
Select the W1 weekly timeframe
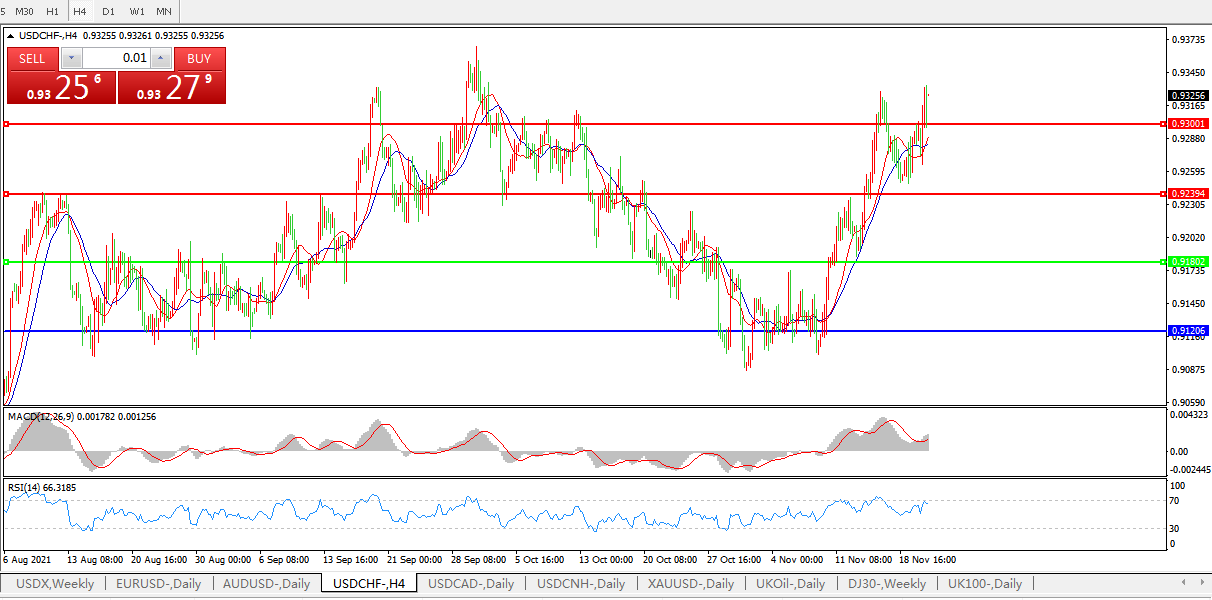pyautogui.click(x=137, y=11)
